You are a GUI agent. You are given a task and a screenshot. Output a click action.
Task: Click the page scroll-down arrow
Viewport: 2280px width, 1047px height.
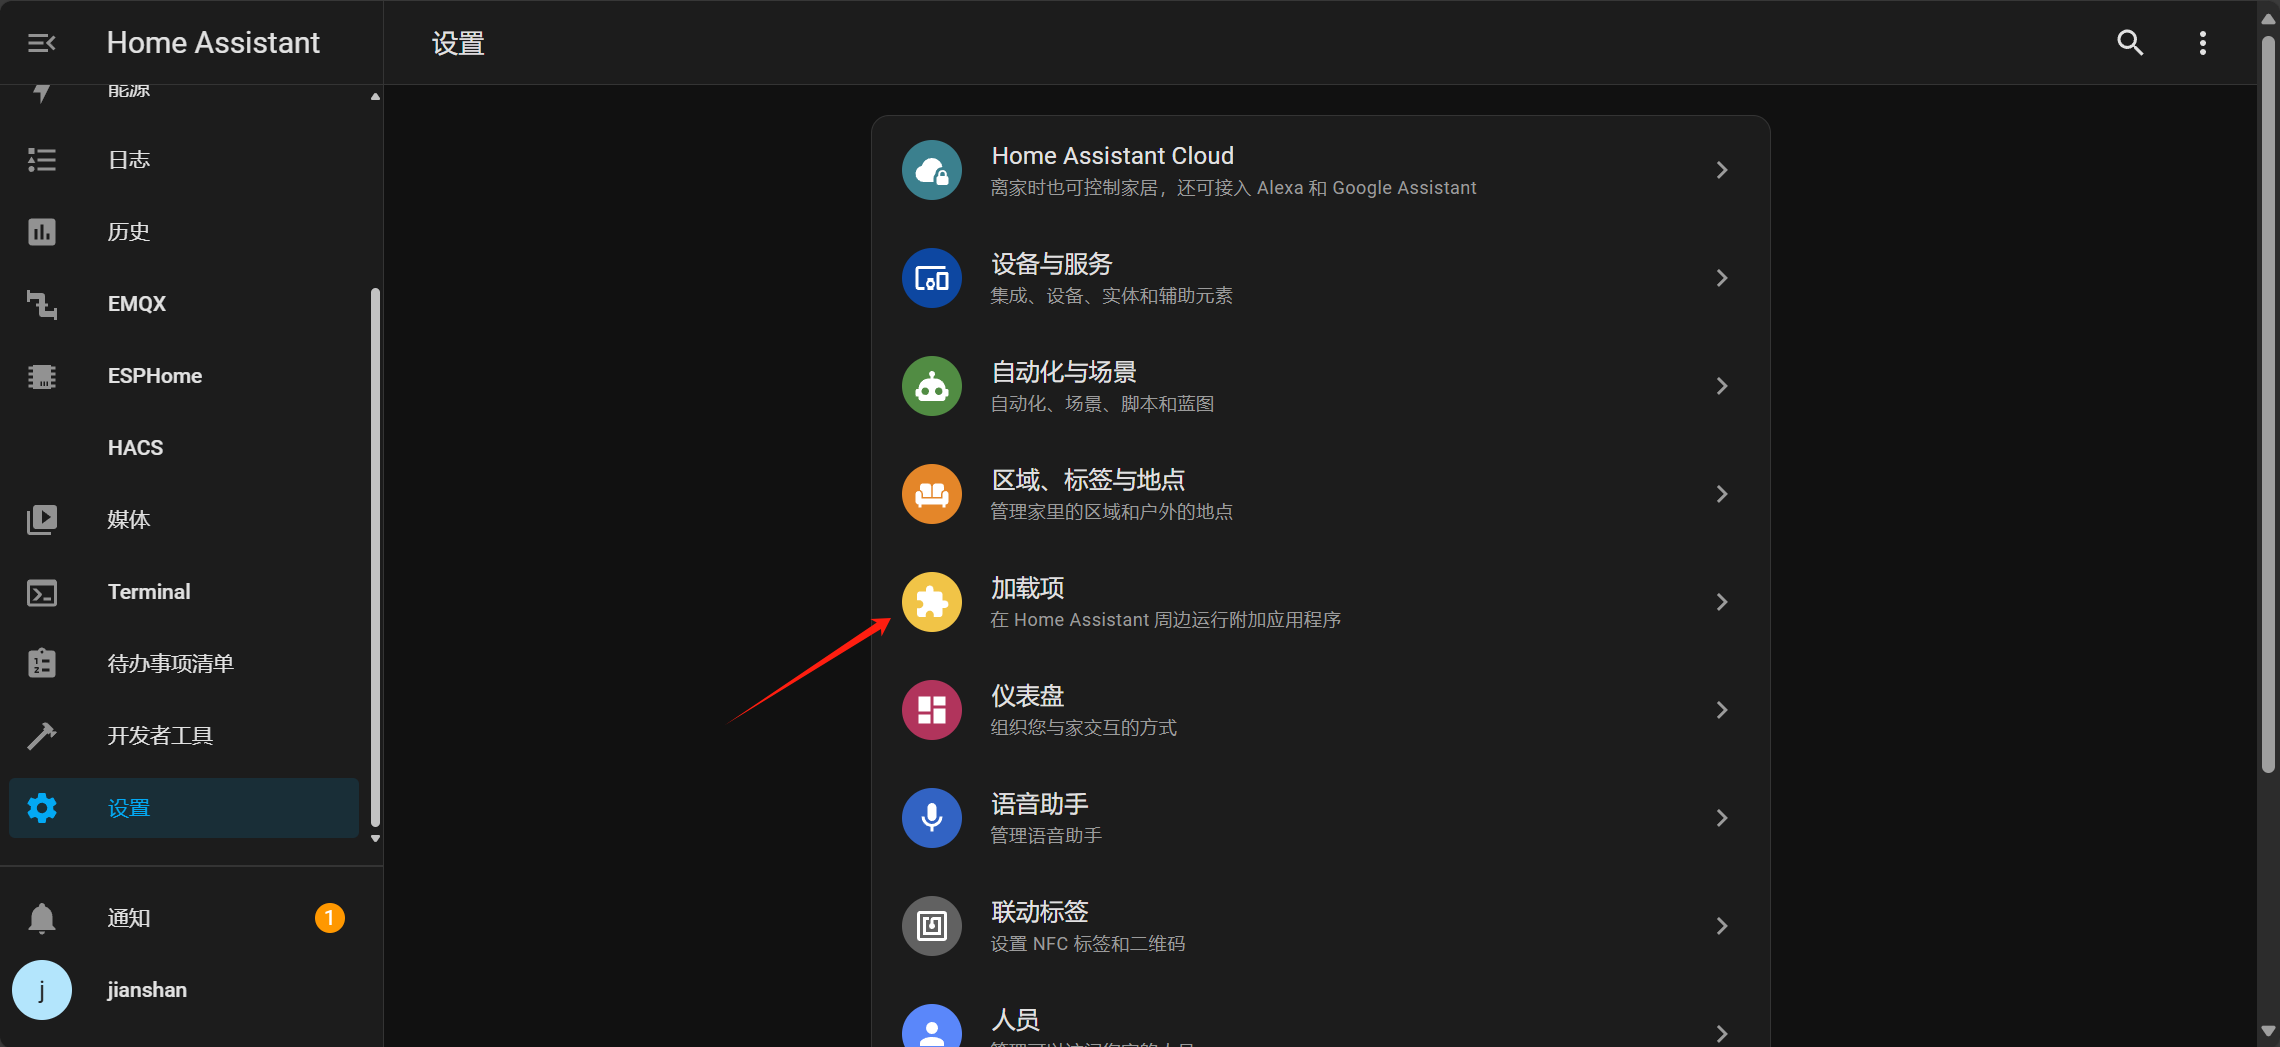2268,1031
